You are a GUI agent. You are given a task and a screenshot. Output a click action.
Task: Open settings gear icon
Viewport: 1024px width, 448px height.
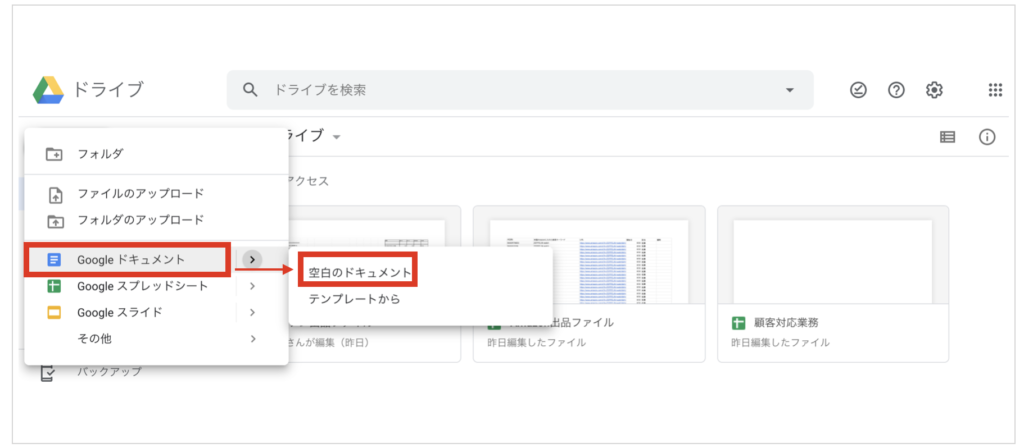click(934, 90)
